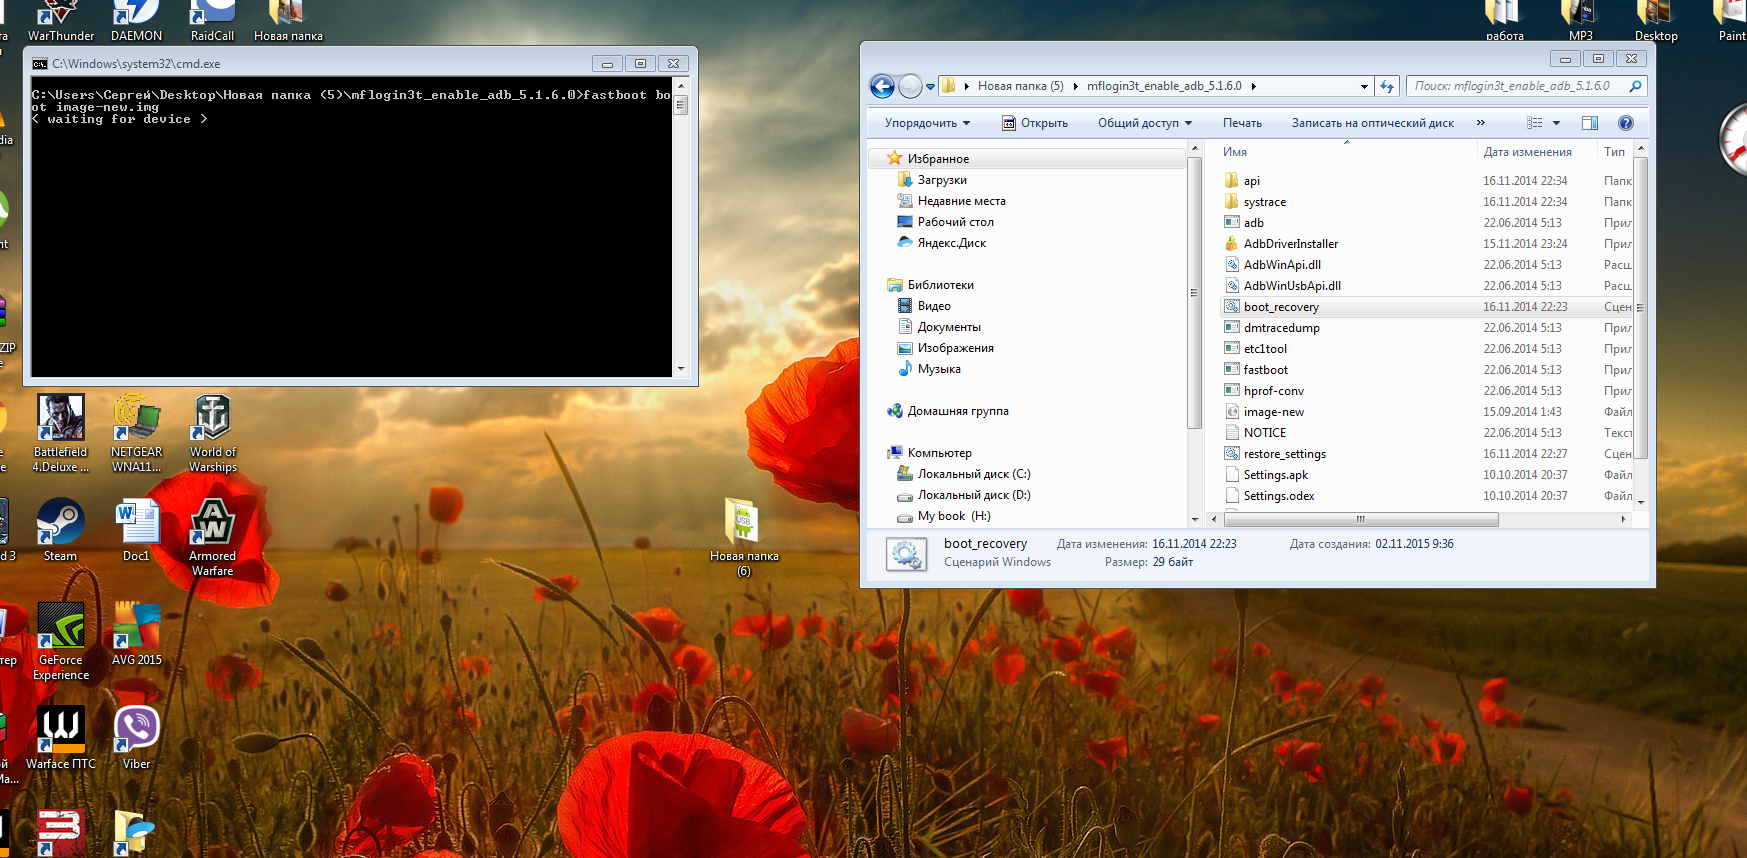Expand the Упорядочить dropdown menu
1747x858 pixels.
point(927,123)
